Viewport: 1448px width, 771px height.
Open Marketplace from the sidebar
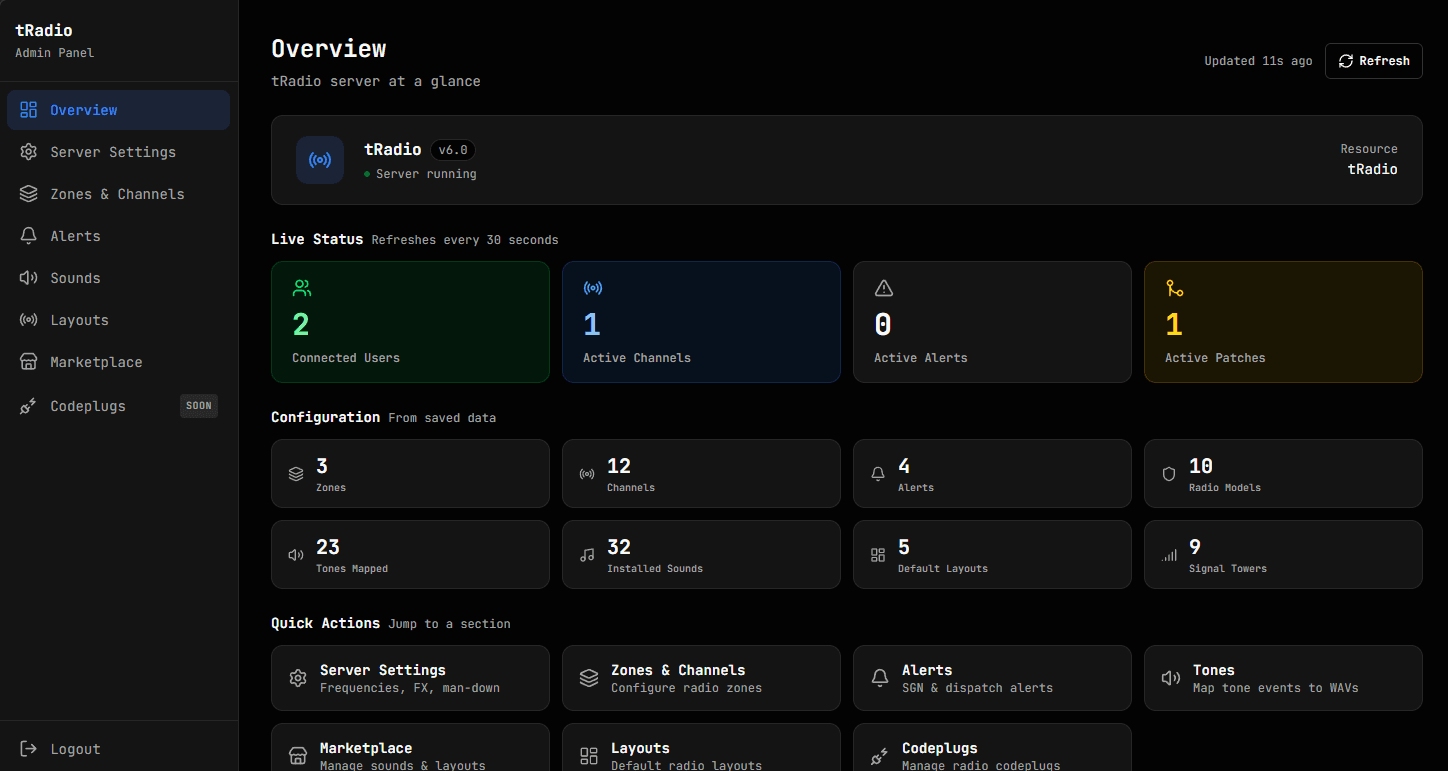coord(119,362)
